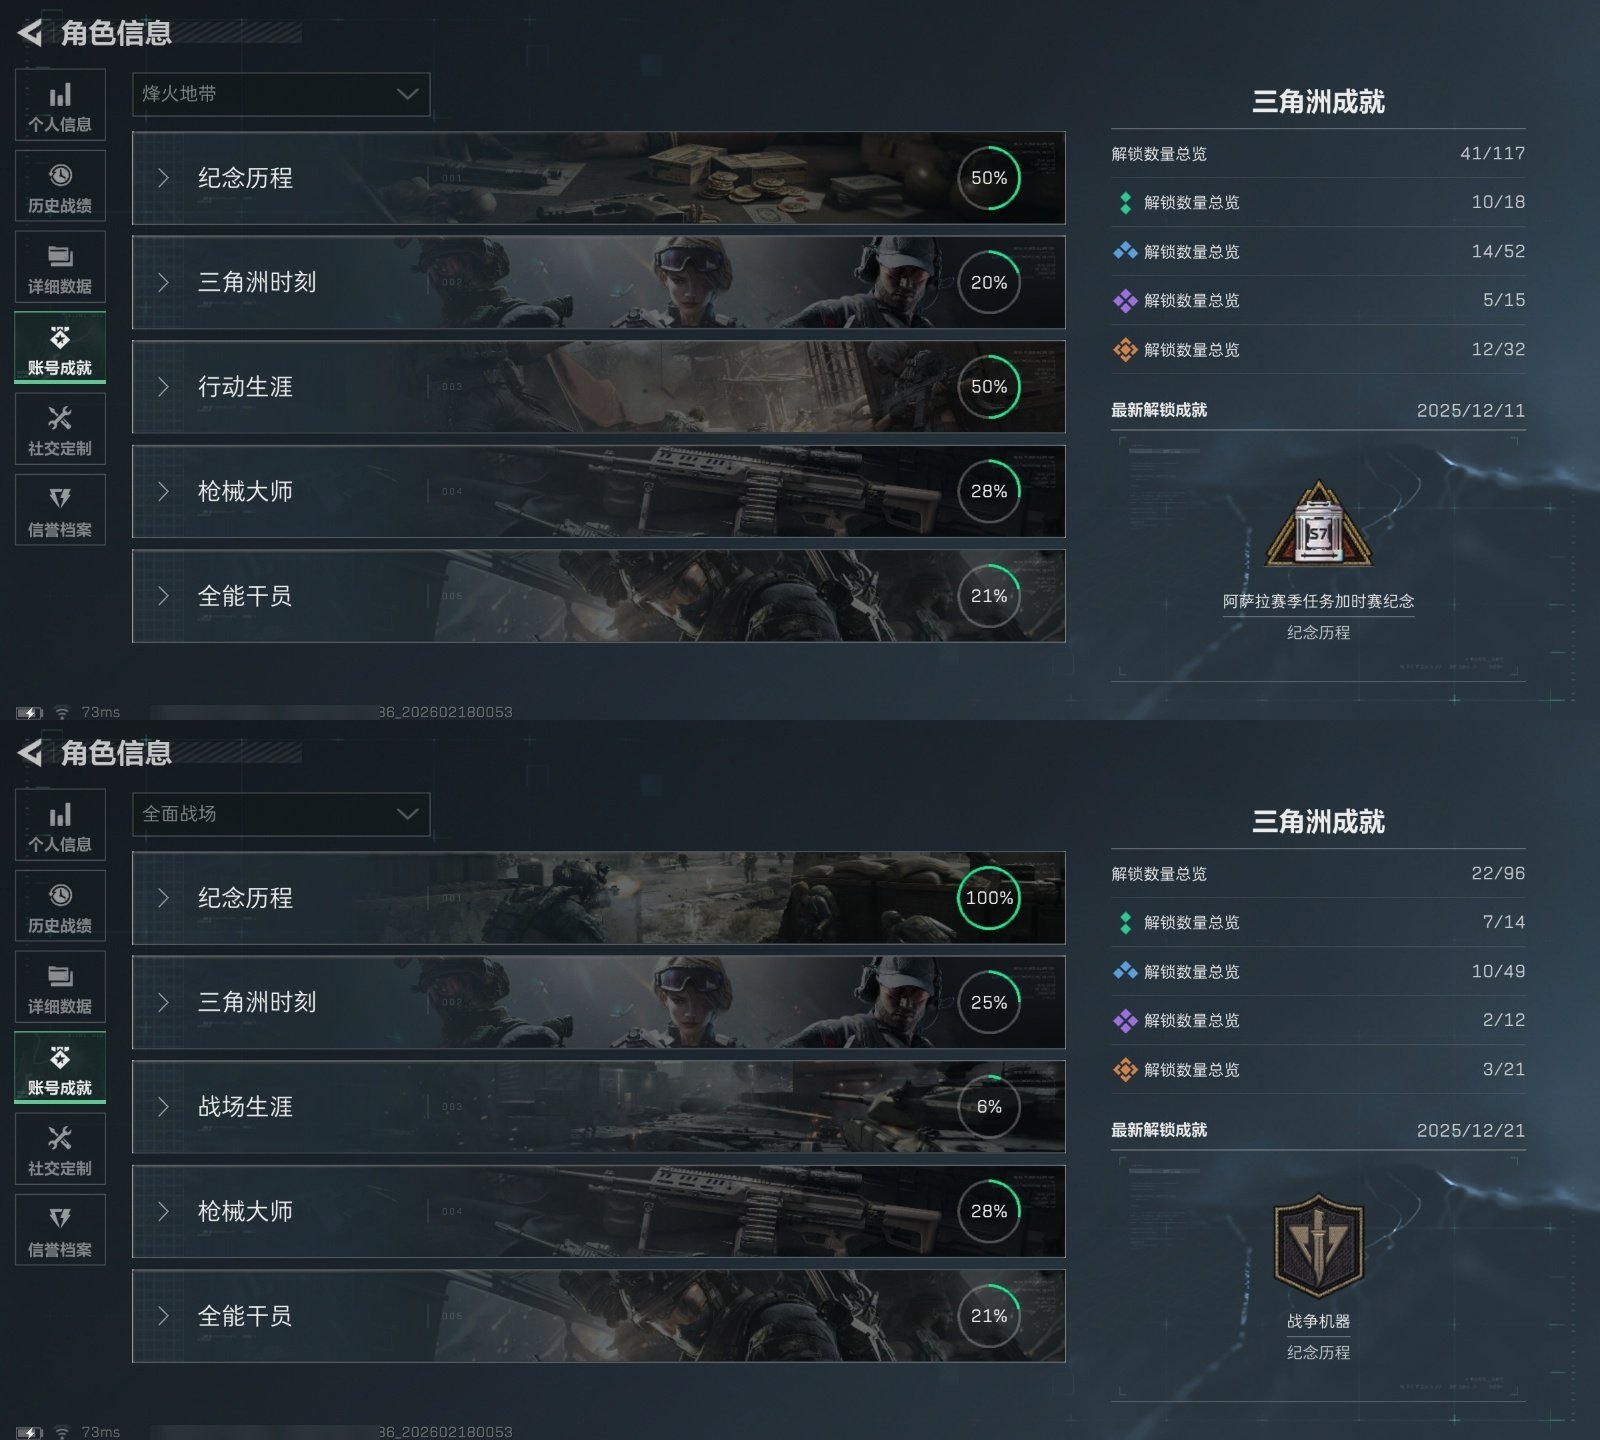1600x1440 pixels.
Task: Select purple-tier 解锁数量总览 row 5/15
Action: coord(1318,300)
